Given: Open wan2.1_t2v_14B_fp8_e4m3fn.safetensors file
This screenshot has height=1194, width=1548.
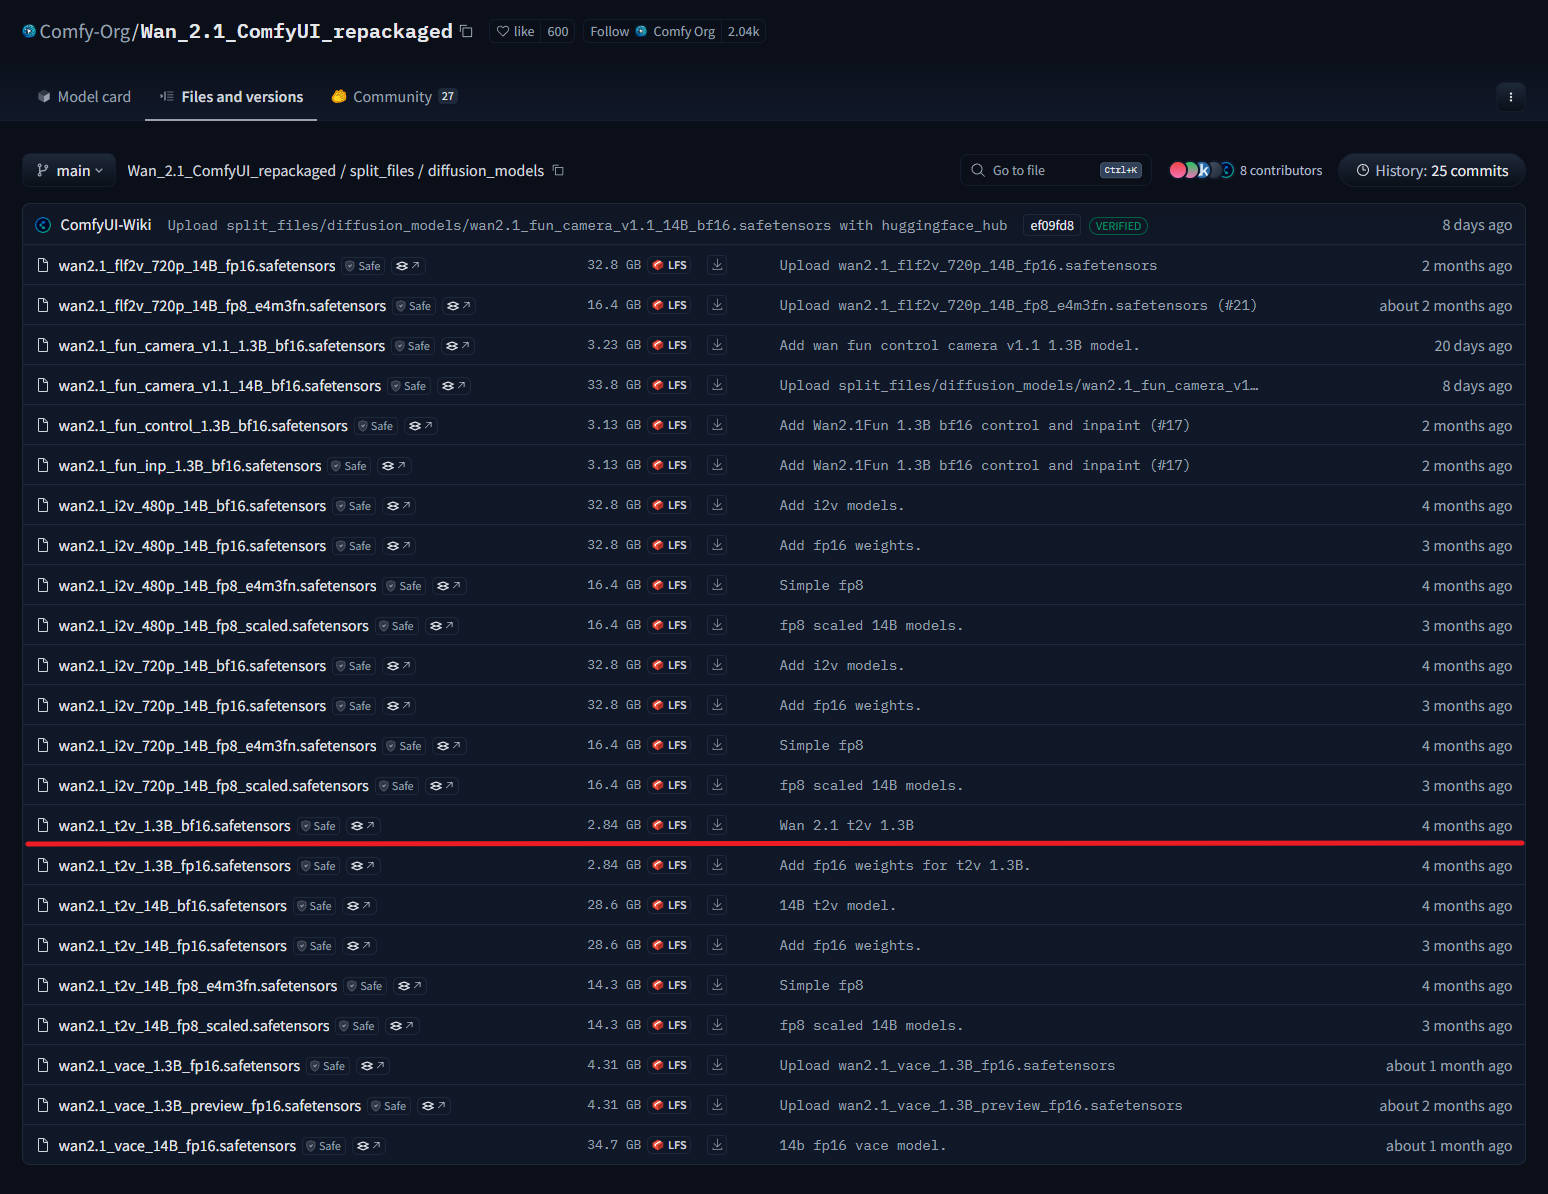Looking at the screenshot, I should (x=198, y=986).
